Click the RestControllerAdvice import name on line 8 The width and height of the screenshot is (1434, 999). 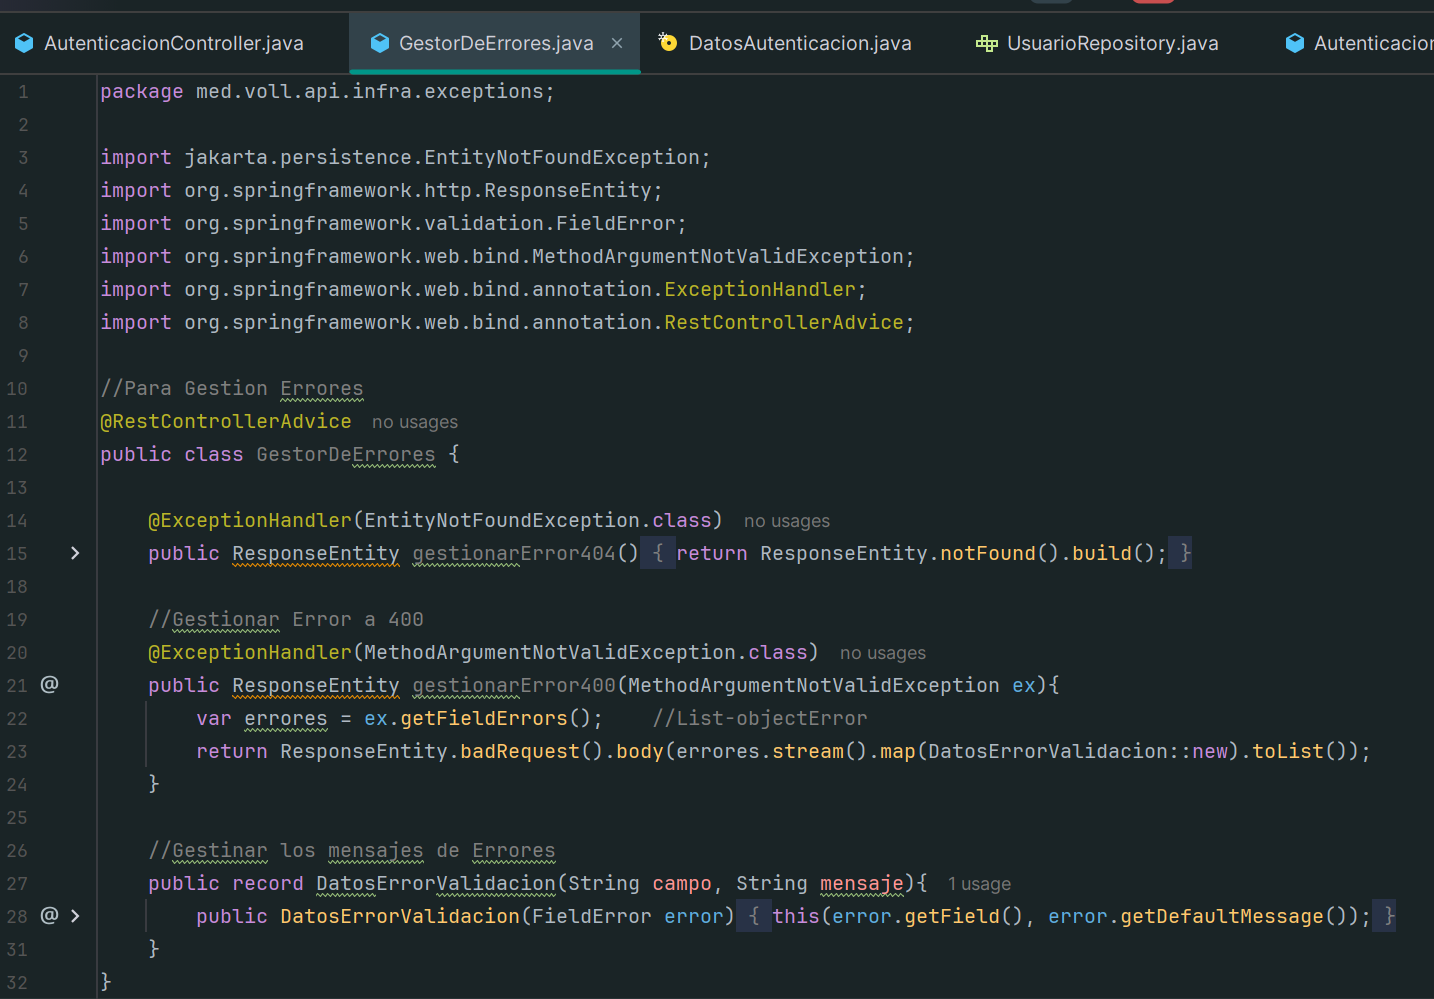click(x=784, y=323)
